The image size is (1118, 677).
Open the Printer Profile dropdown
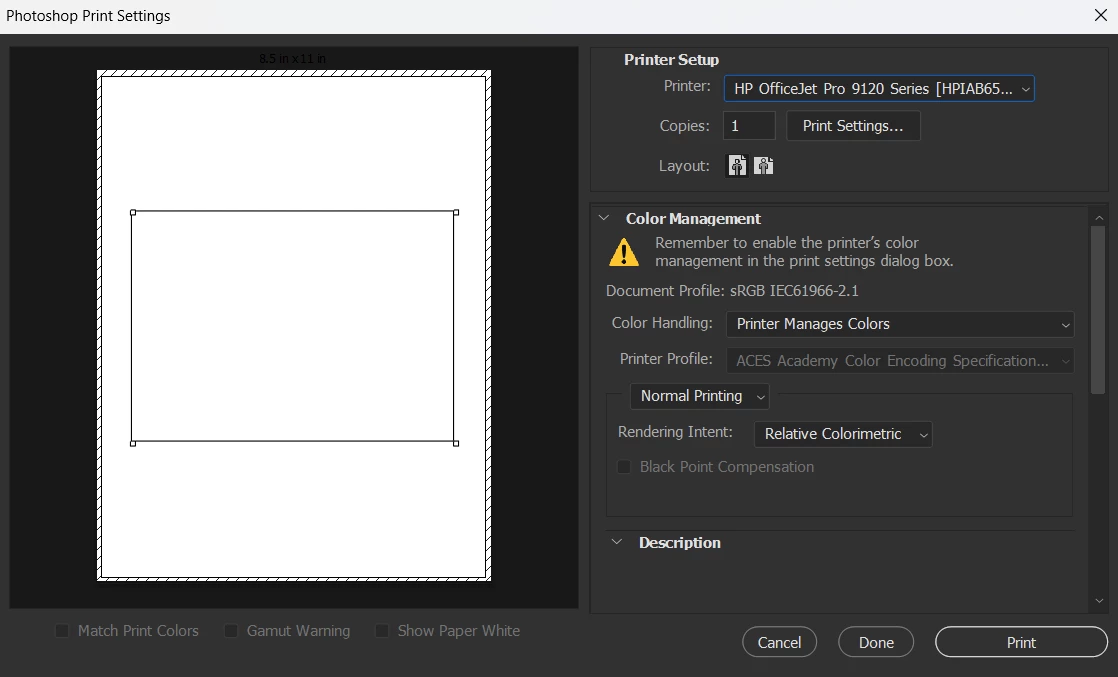900,360
